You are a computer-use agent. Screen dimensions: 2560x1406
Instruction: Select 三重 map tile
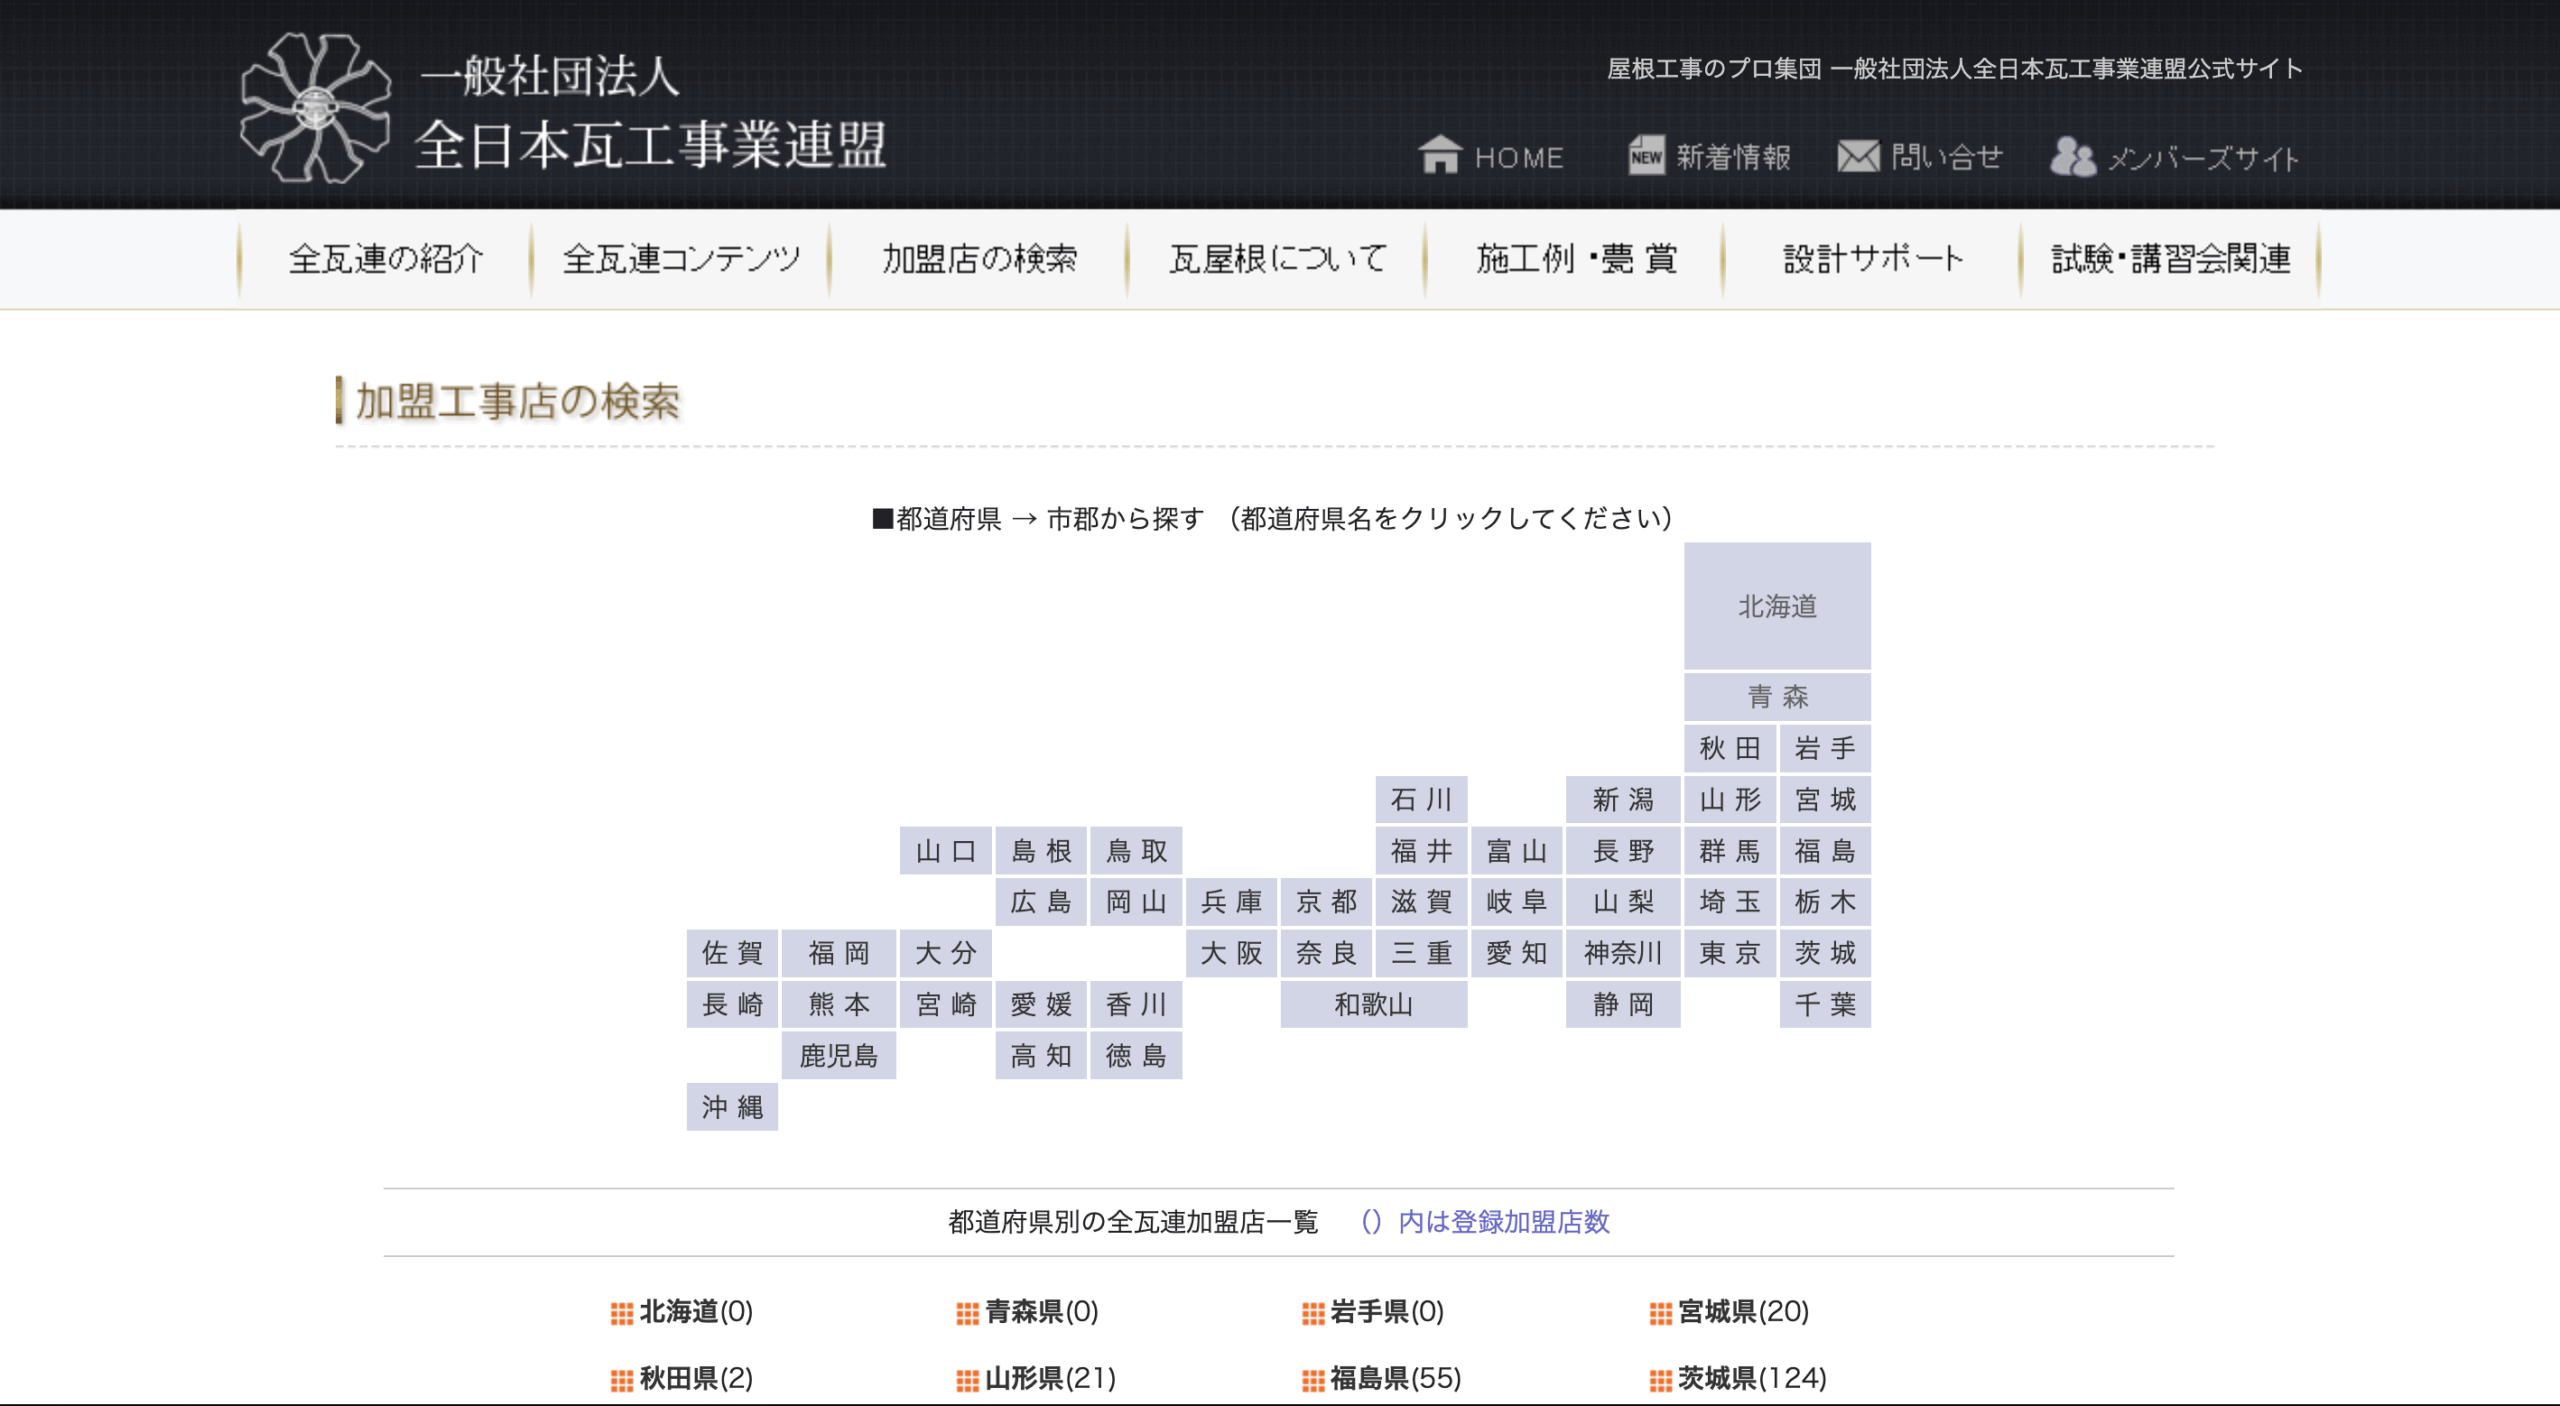[x=1421, y=953]
